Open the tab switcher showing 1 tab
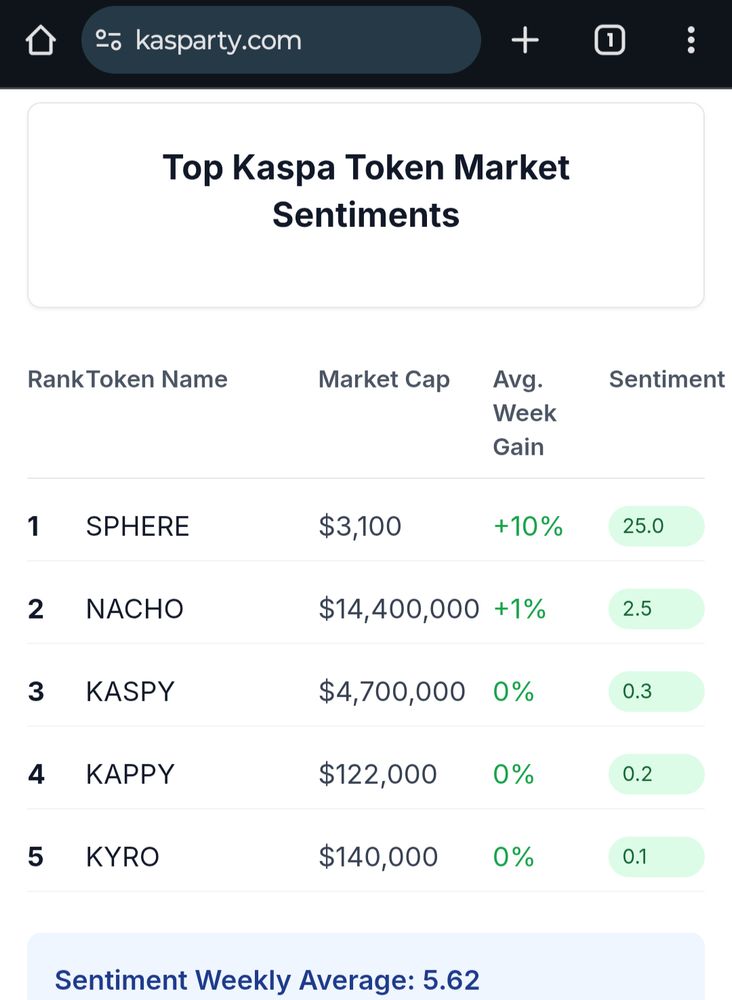 click(x=609, y=41)
